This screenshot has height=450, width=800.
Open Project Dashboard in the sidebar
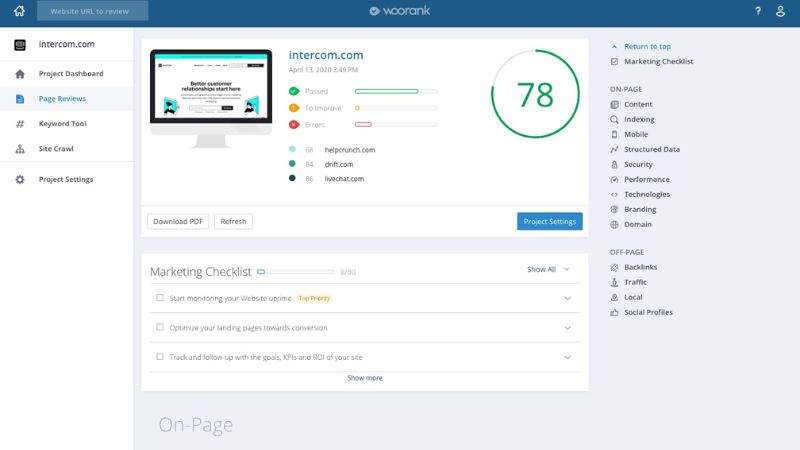click(x=70, y=74)
